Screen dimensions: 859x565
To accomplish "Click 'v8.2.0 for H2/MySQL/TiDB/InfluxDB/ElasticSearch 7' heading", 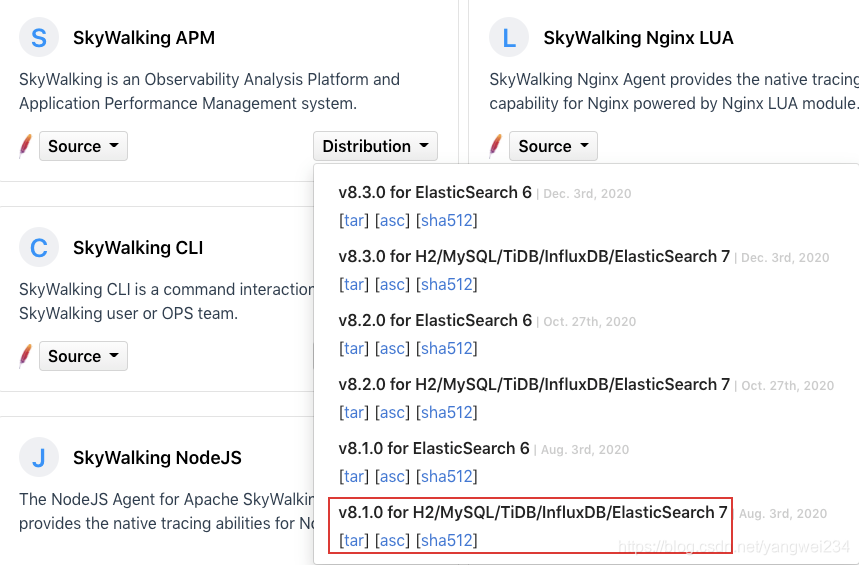I will 534,385.
